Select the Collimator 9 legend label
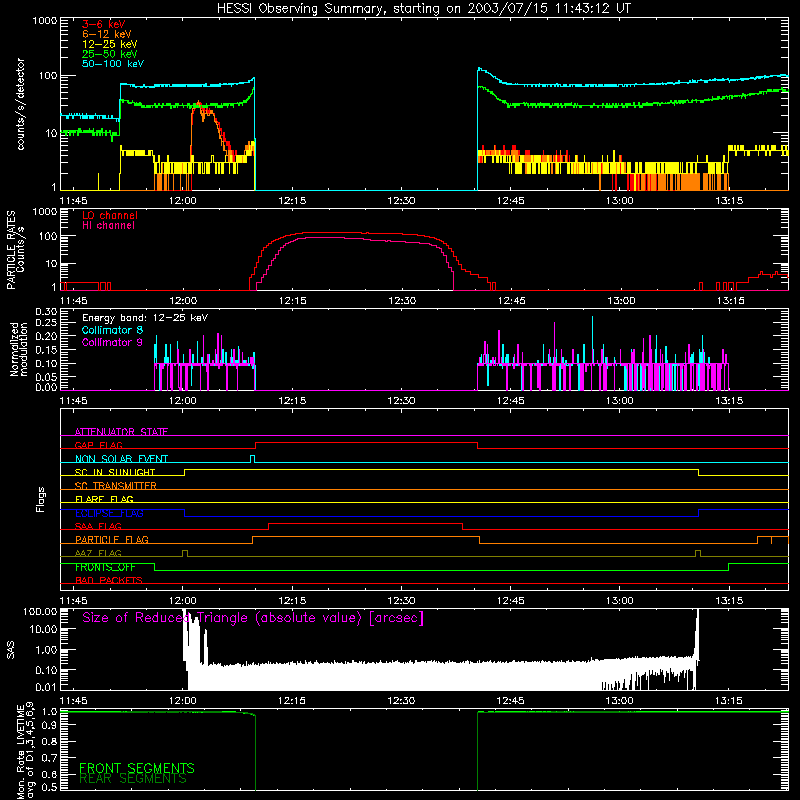Screen dimensions: 800x800 (112, 342)
